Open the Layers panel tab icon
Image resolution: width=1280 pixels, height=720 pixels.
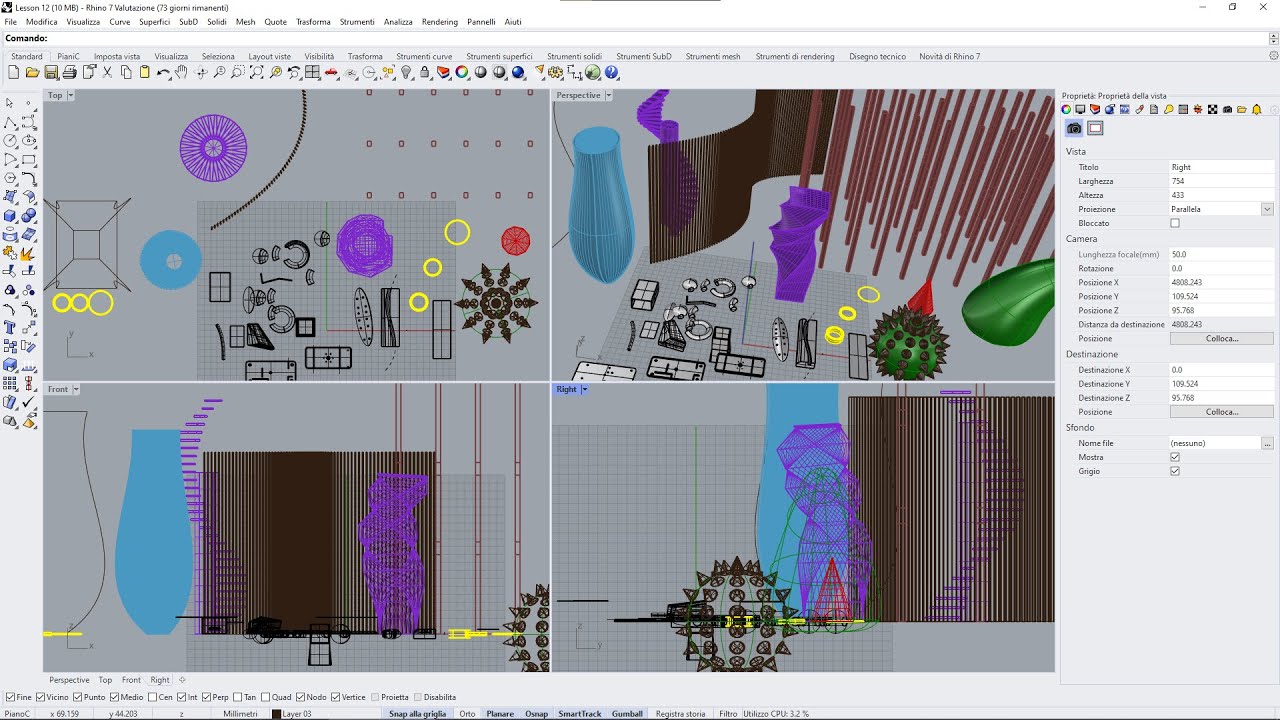pyautogui.click(x=1095, y=109)
